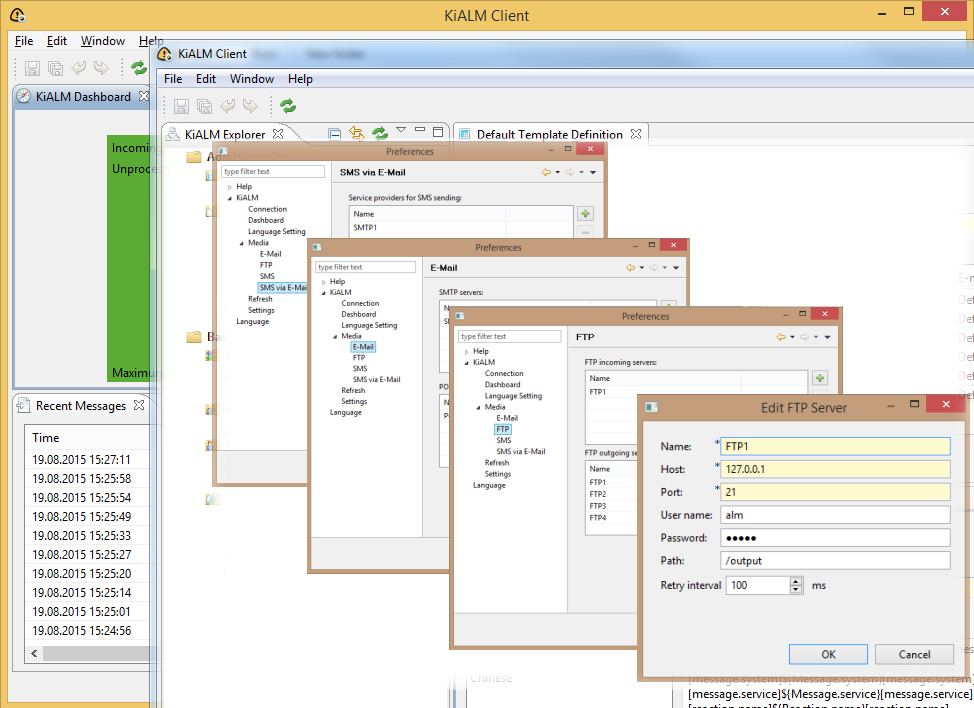Click Undo arrow in front KiALM Client toolbar
The image size is (974, 708).
(227, 106)
